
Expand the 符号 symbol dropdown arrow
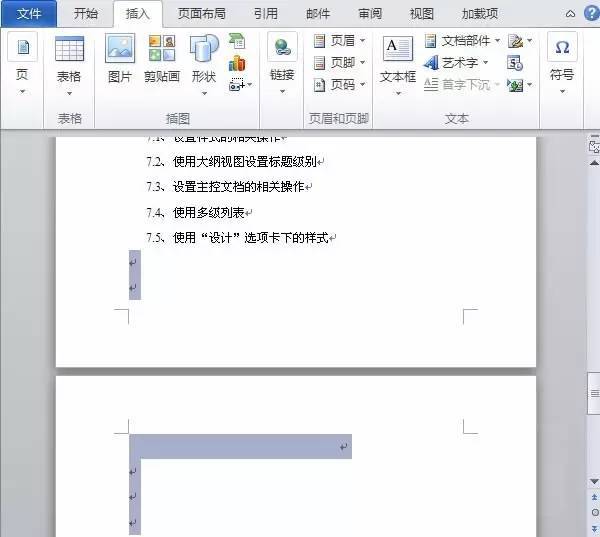point(562,91)
